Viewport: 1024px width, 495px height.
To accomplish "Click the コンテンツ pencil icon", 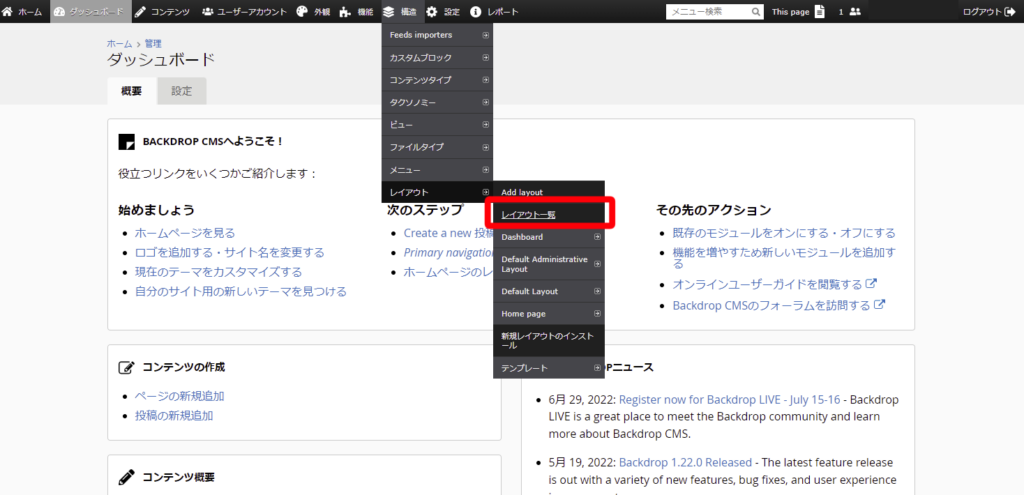I will (140, 12).
